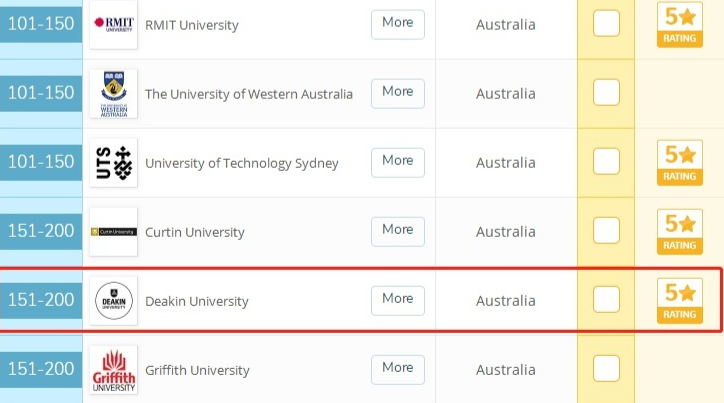Click the University of Western Australia crest
Image resolution: width=724 pixels, height=403 pixels.
[113, 94]
